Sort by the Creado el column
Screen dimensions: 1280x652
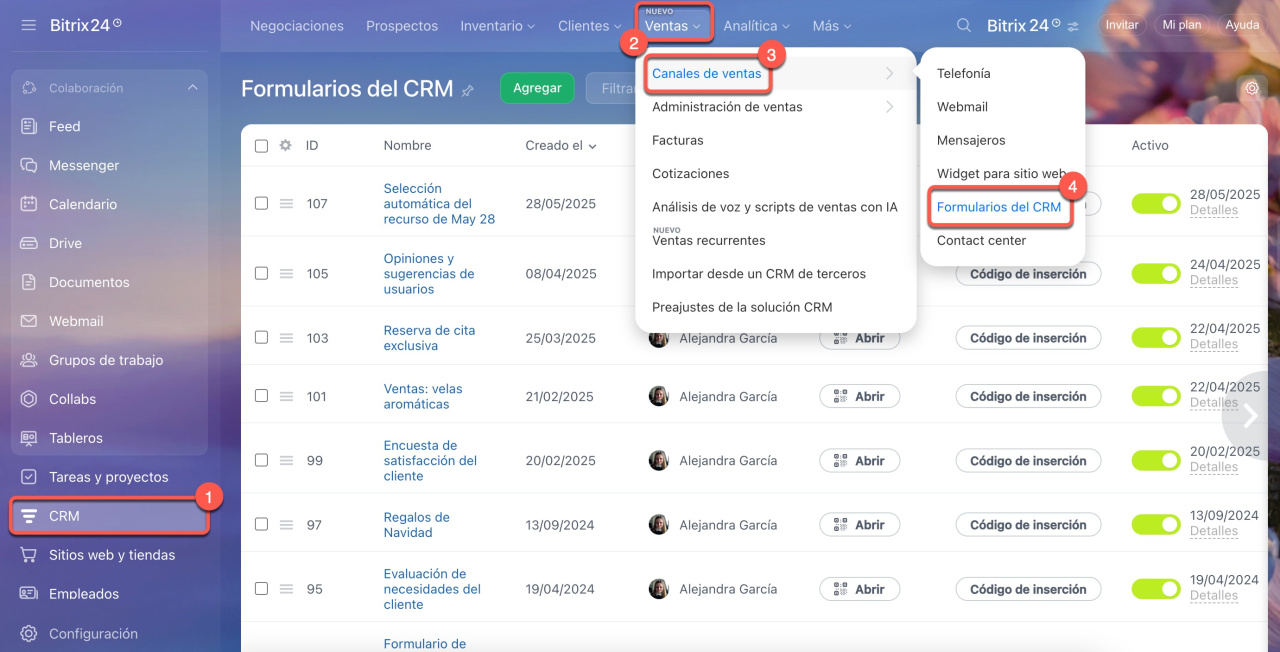pos(561,145)
